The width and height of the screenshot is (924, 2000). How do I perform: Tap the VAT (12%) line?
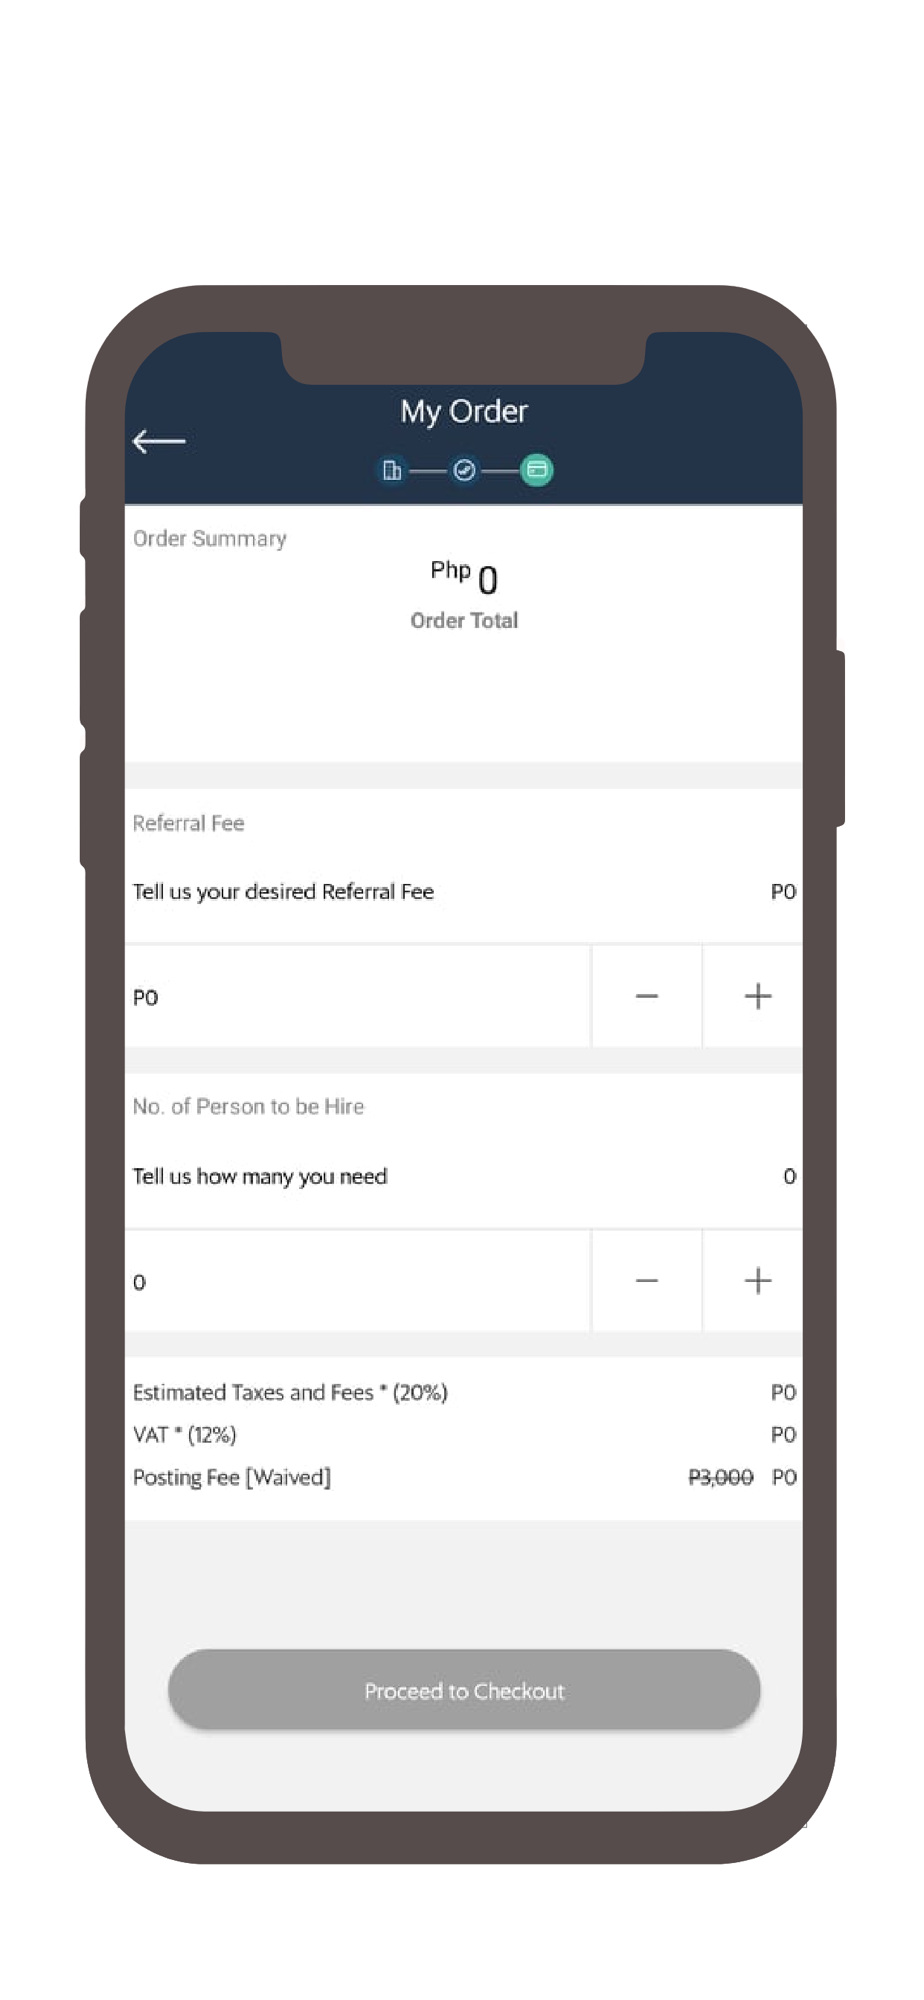463,1435
